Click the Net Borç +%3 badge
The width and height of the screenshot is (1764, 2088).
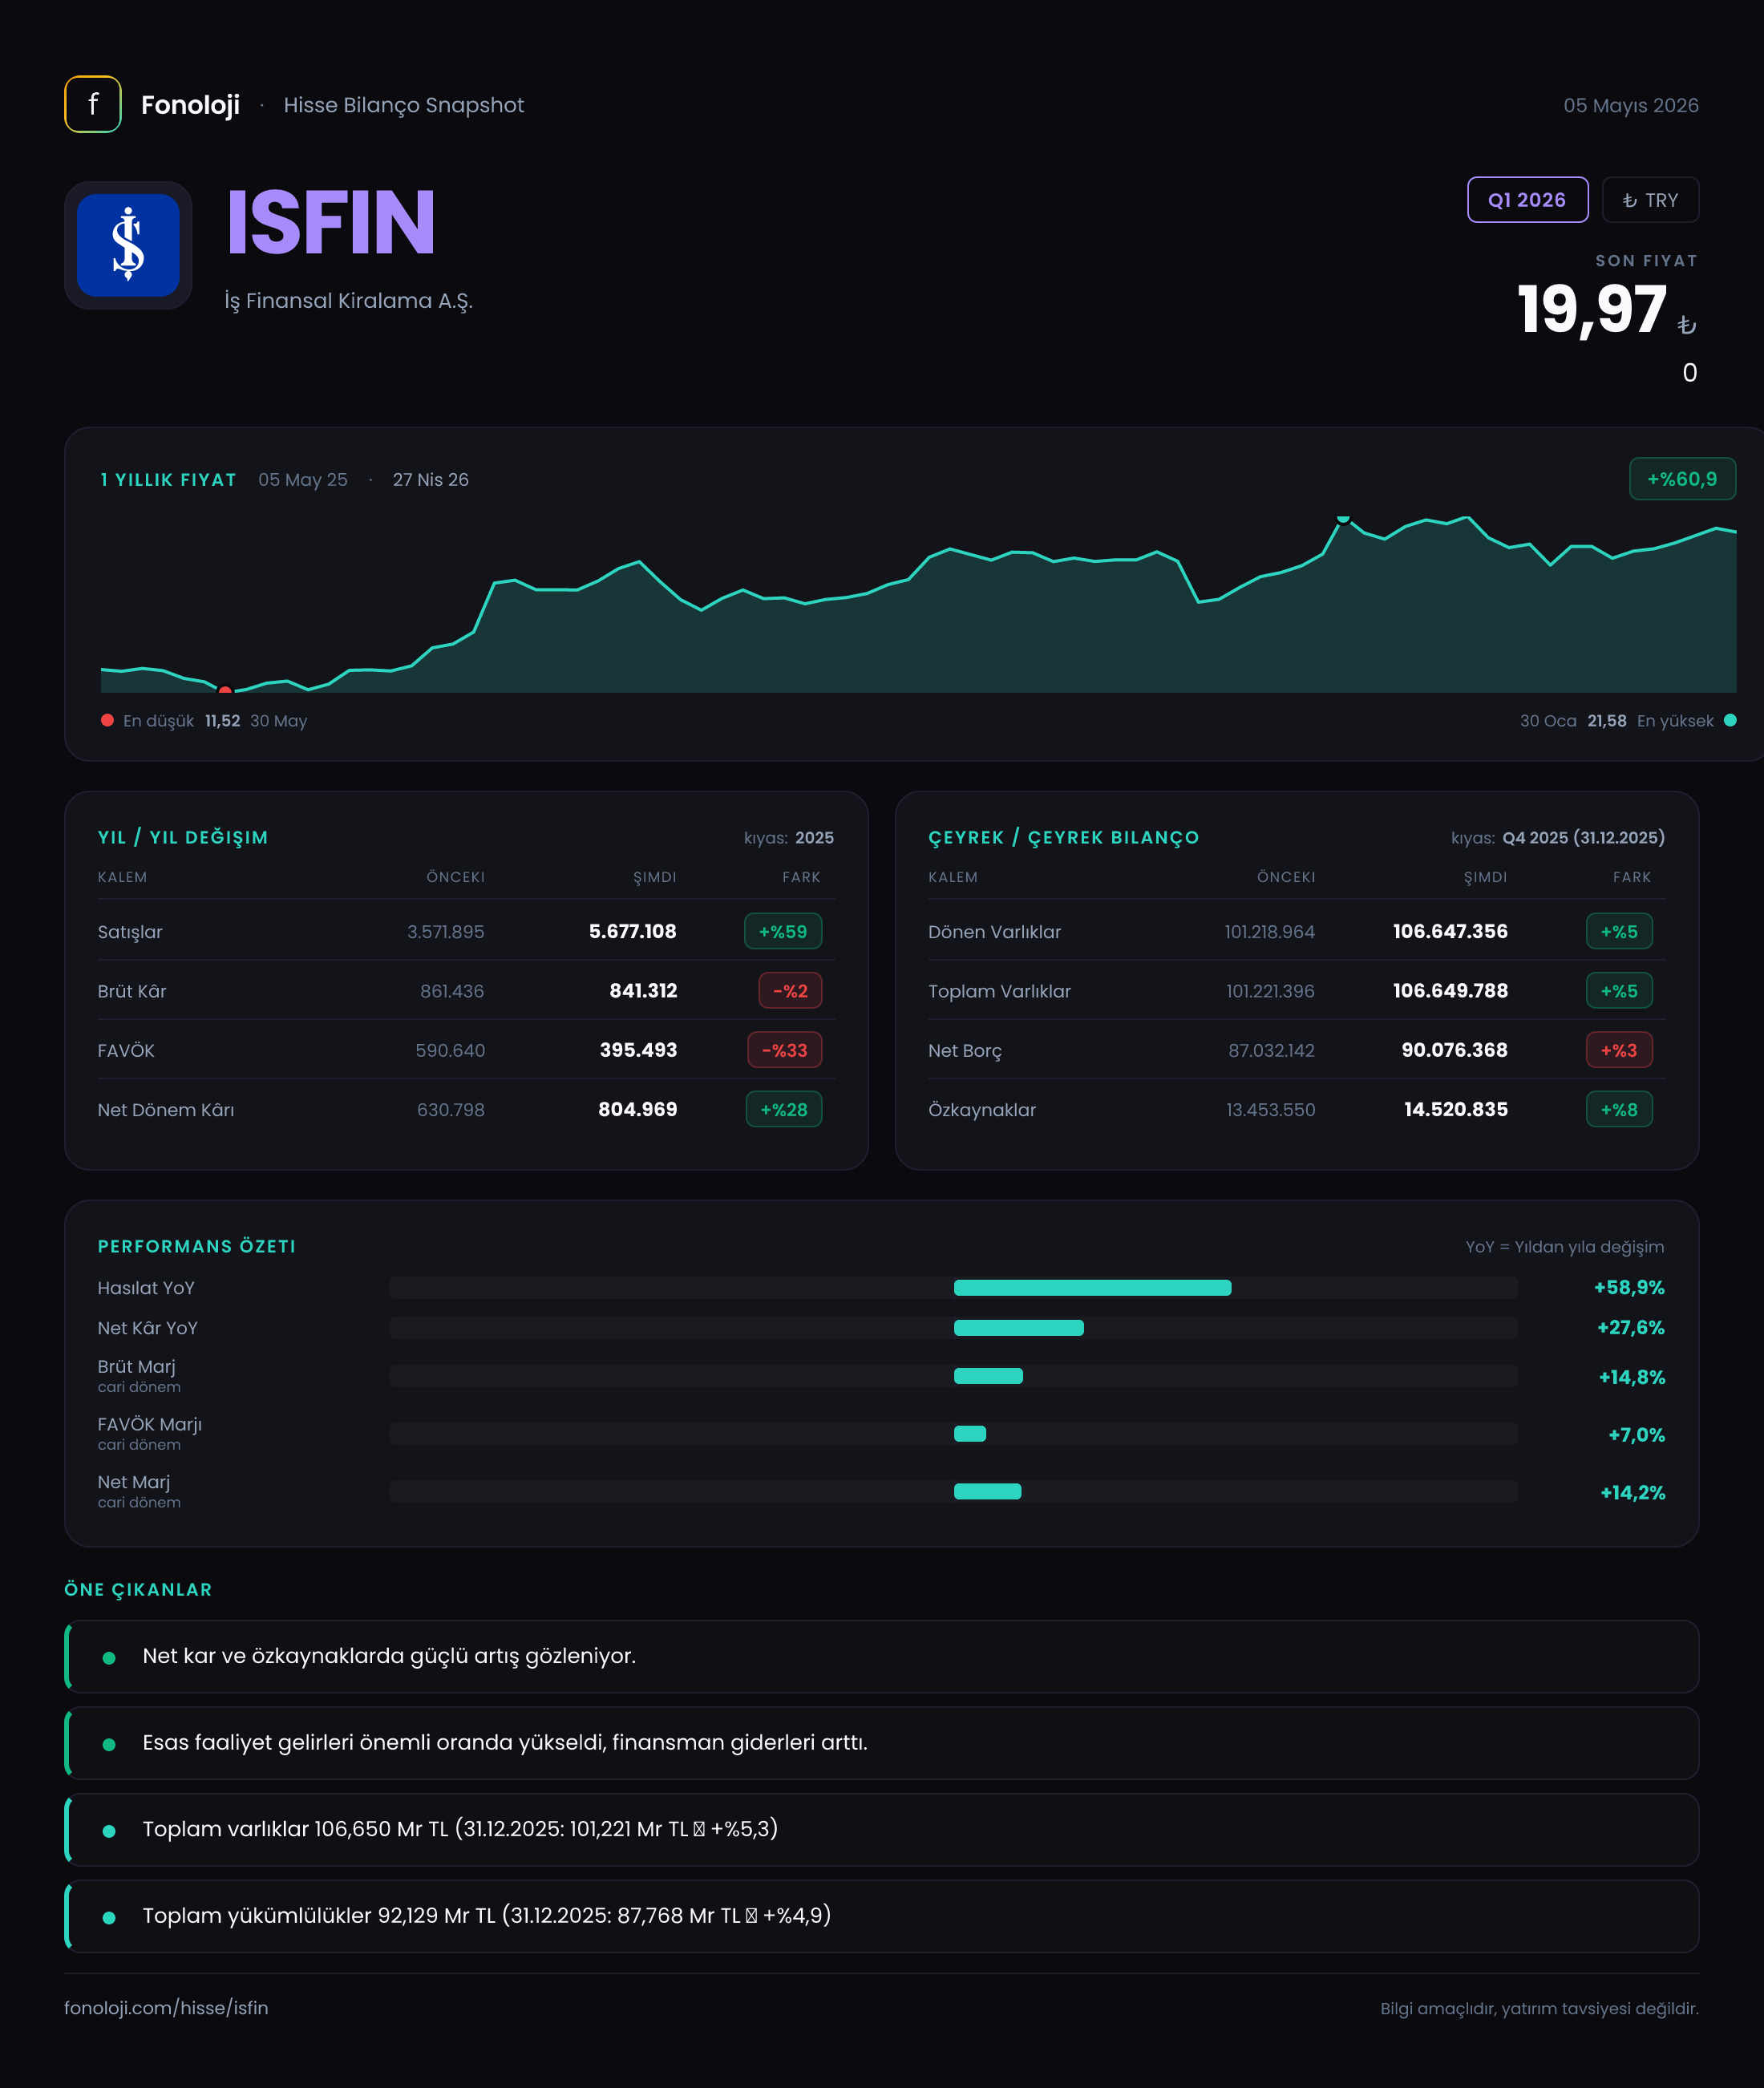pyautogui.click(x=1619, y=1050)
